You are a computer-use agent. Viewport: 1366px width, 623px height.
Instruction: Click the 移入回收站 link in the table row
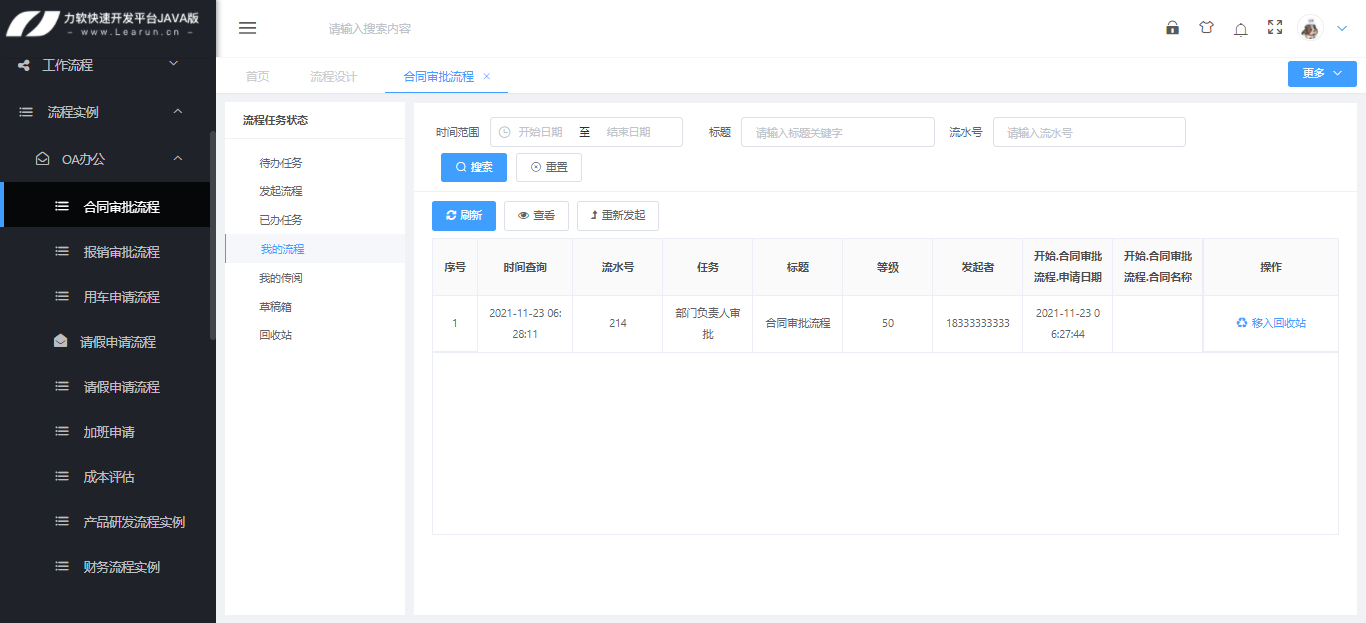(x=1271, y=323)
